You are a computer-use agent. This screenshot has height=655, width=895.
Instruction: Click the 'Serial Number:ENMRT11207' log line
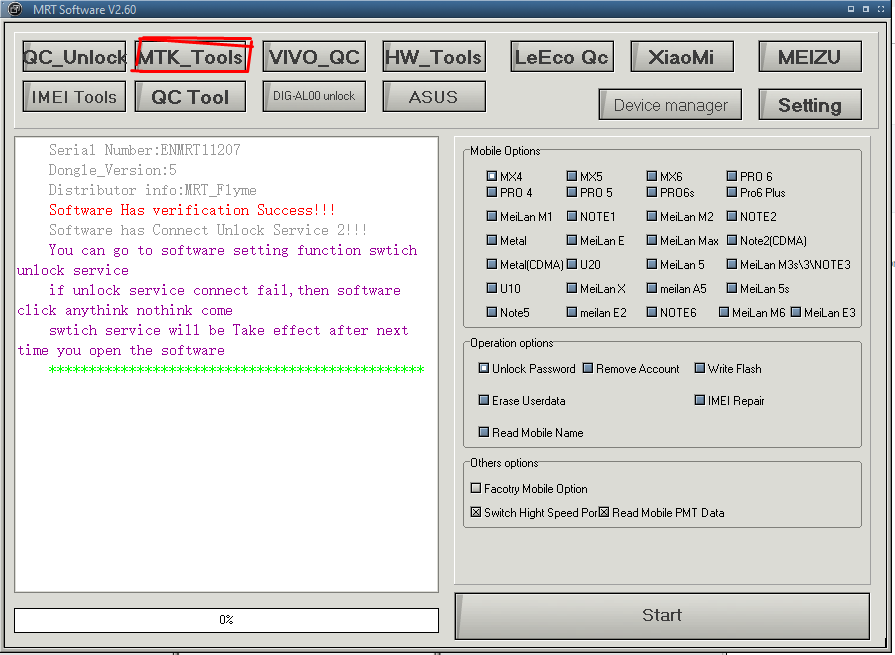(144, 150)
